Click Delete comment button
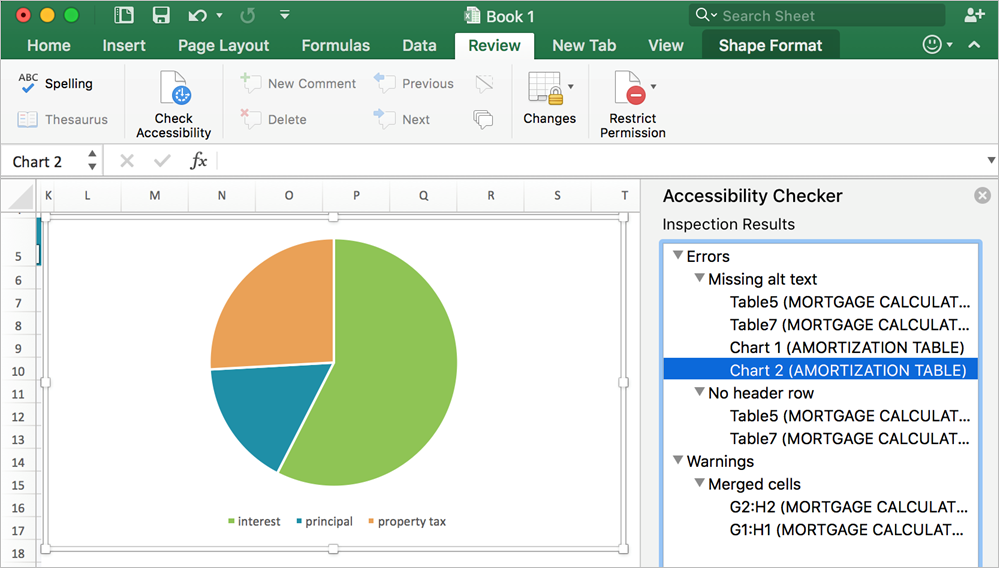The width and height of the screenshot is (999, 568). pos(274,119)
